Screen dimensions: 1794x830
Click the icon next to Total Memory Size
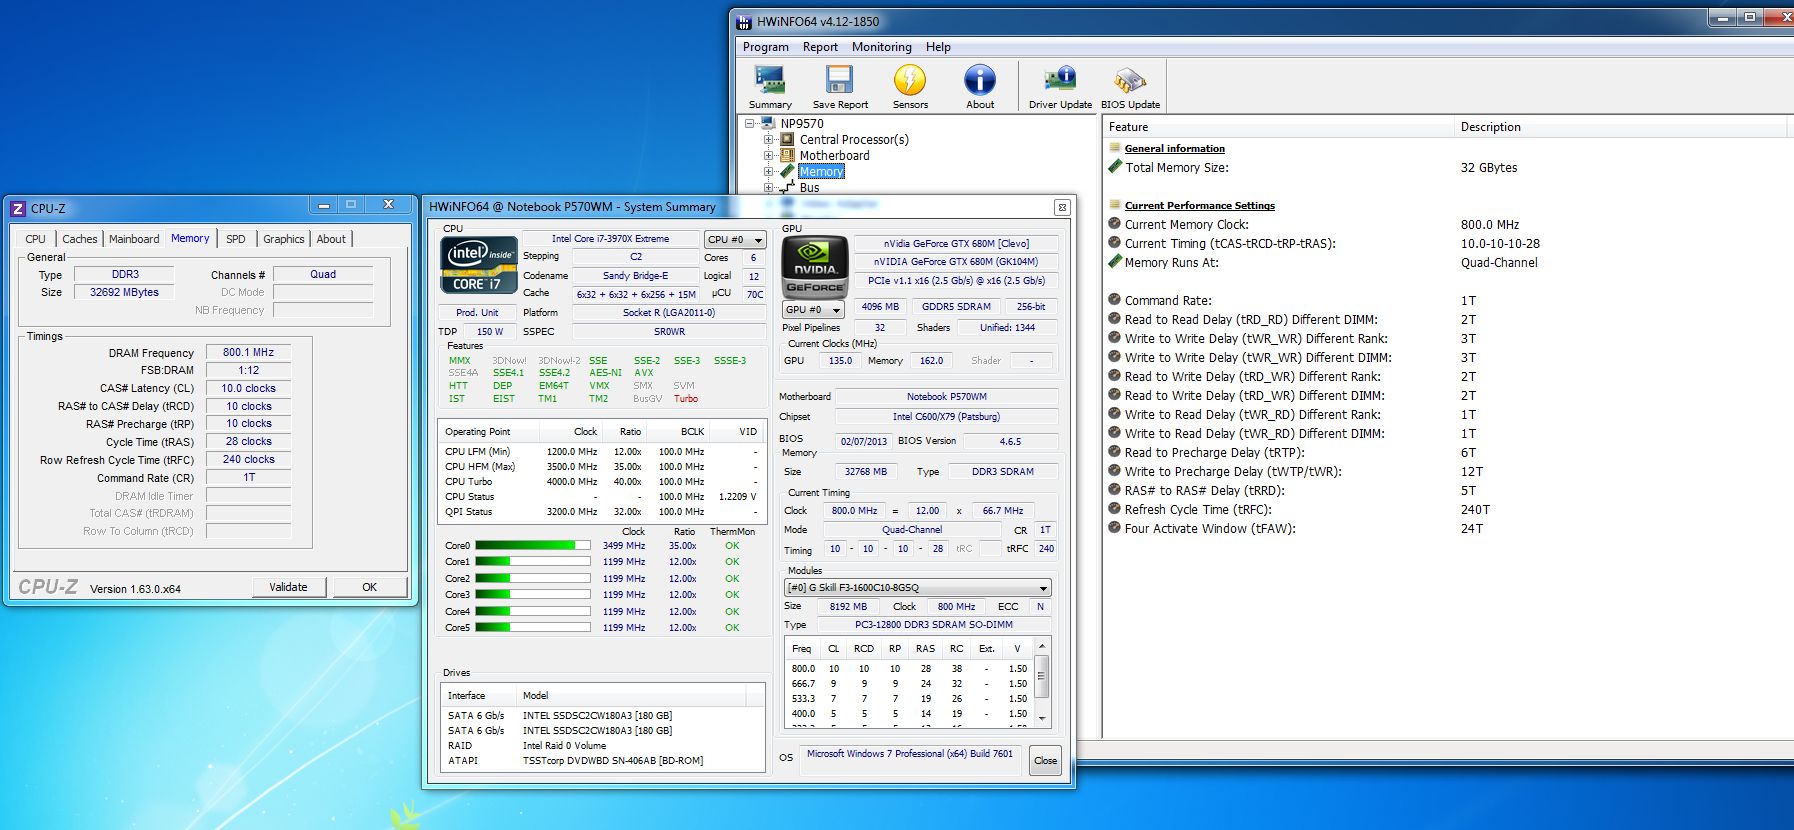pyautogui.click(x=1114, y=167)
